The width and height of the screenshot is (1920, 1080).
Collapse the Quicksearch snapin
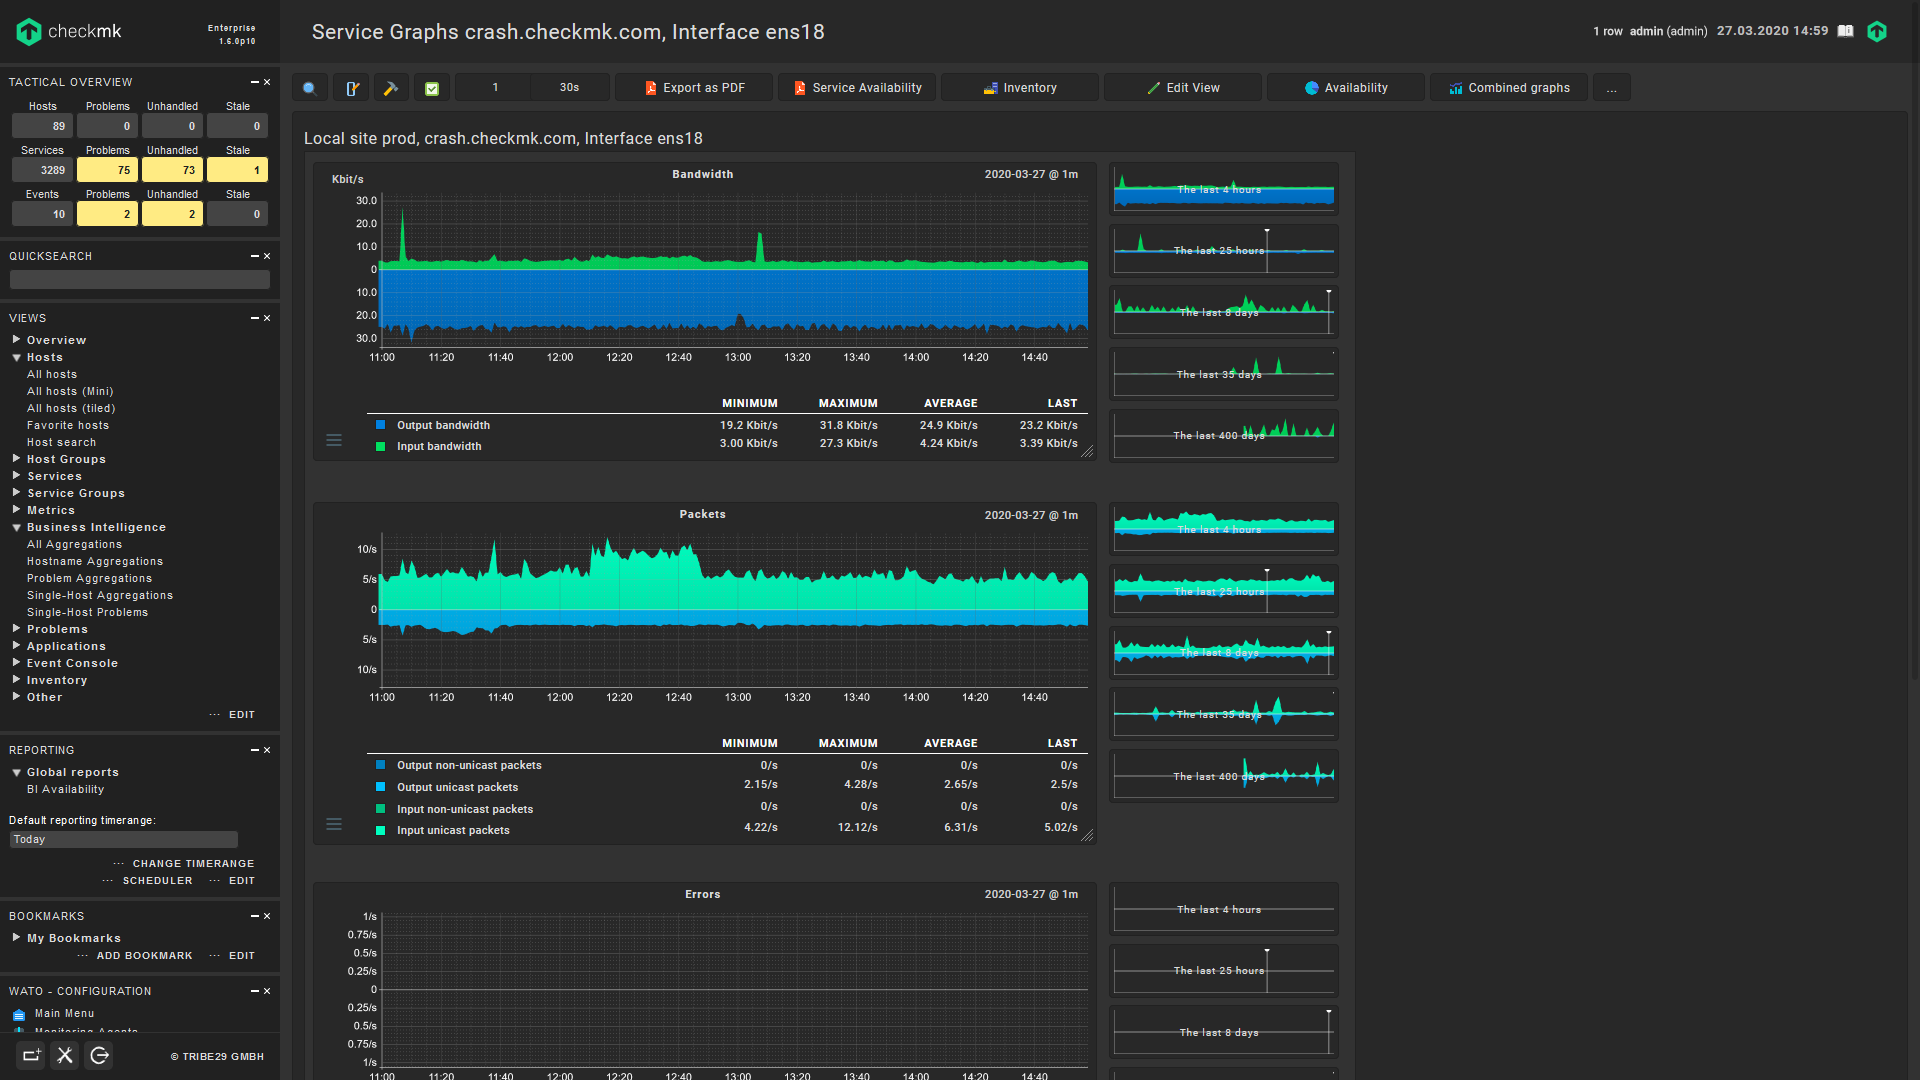coord(254,256)
